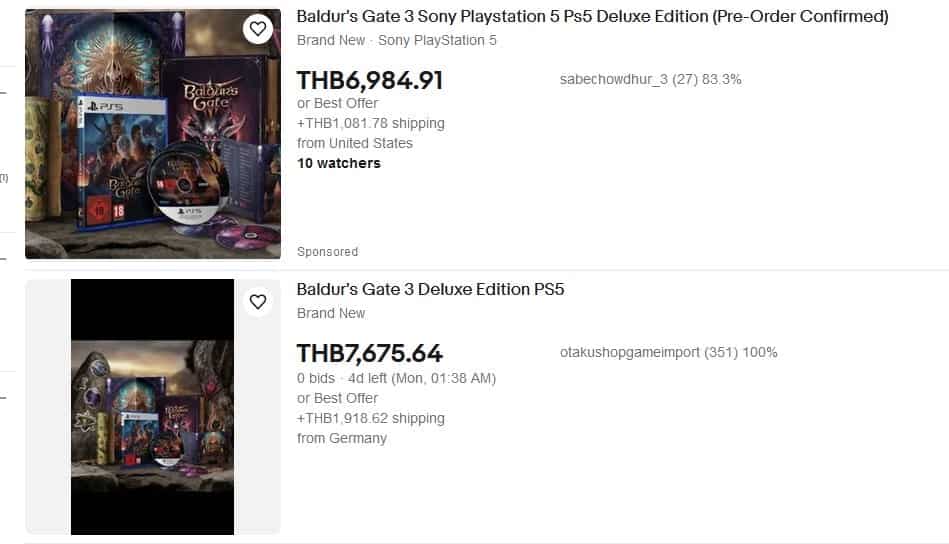The height and width of the screenshot is (544, 949).
Task: View seller otakushopgameimport info
Action: (668, 353)
